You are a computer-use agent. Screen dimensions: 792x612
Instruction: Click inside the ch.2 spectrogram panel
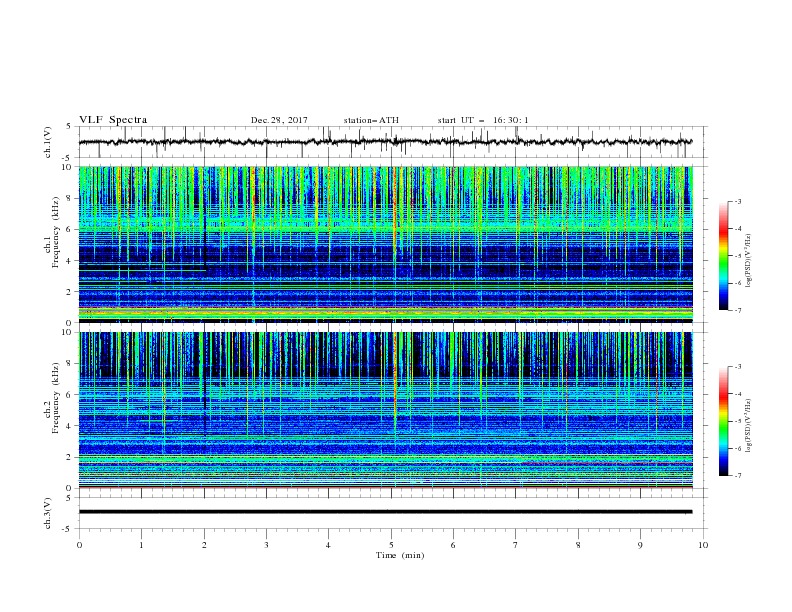click(385, 410)
